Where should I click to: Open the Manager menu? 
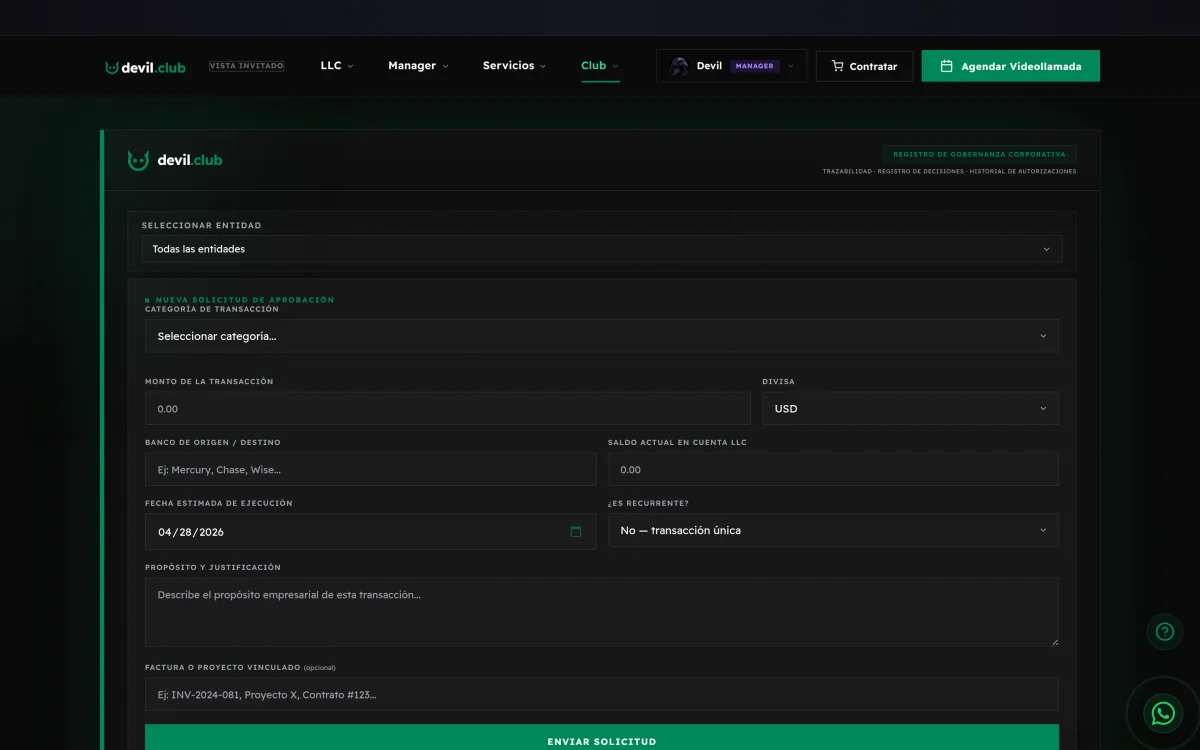point(418,66)
